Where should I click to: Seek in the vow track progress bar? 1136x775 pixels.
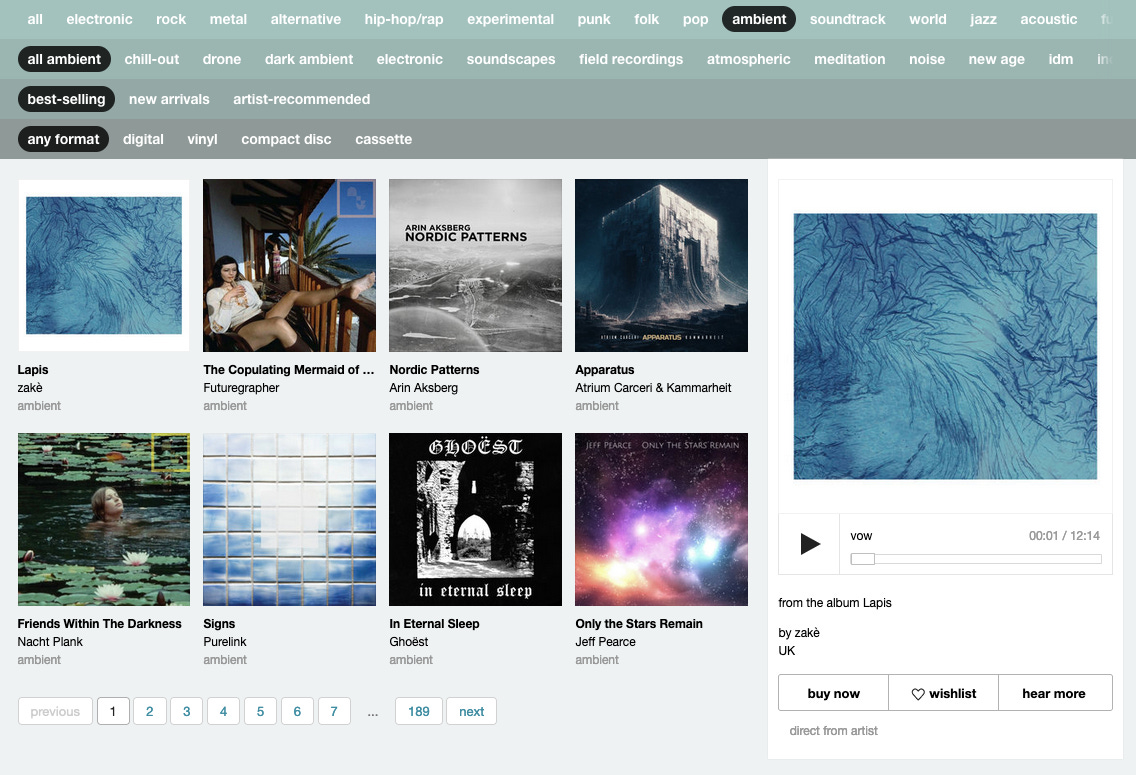(976, 558)
